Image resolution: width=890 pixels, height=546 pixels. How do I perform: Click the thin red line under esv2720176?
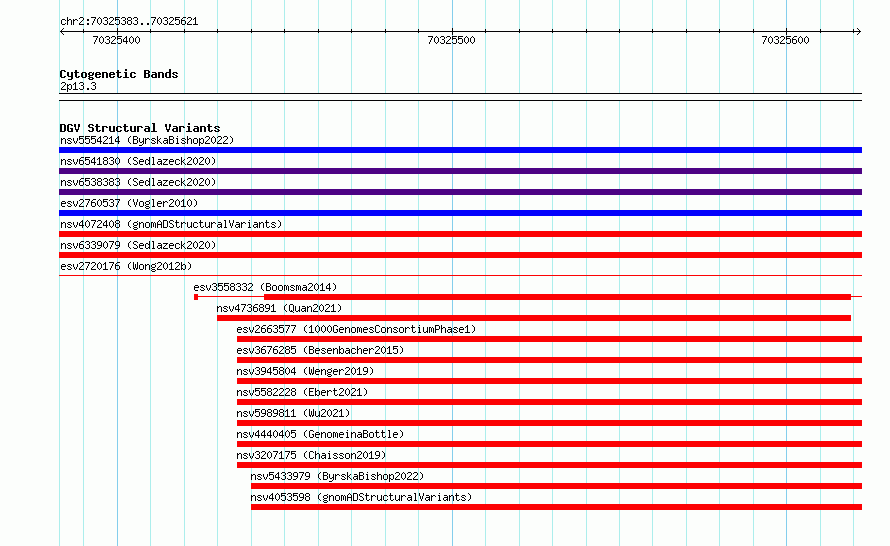(x=460, y=276)
